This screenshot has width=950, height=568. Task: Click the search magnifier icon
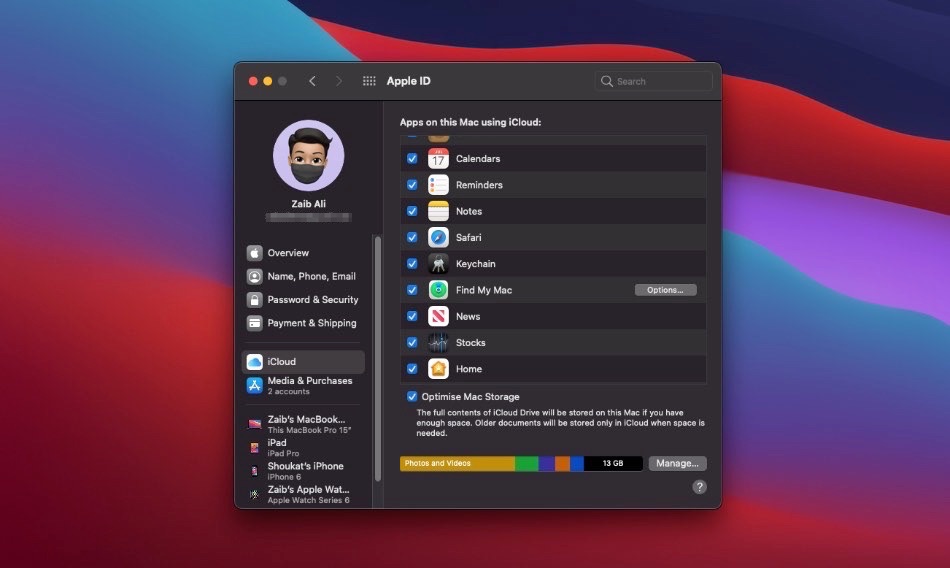pos(606,81)
